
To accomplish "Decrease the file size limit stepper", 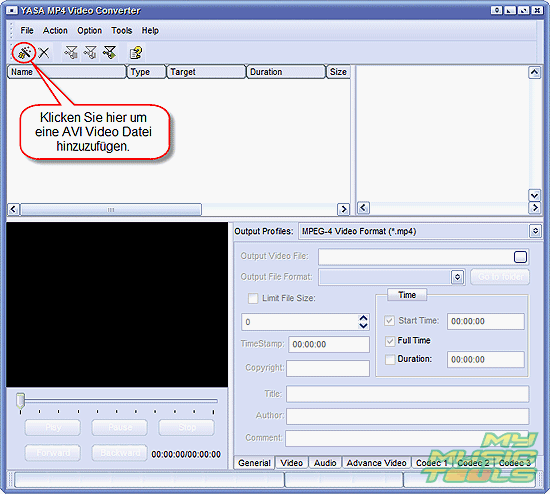I will [x=363, y=326].
